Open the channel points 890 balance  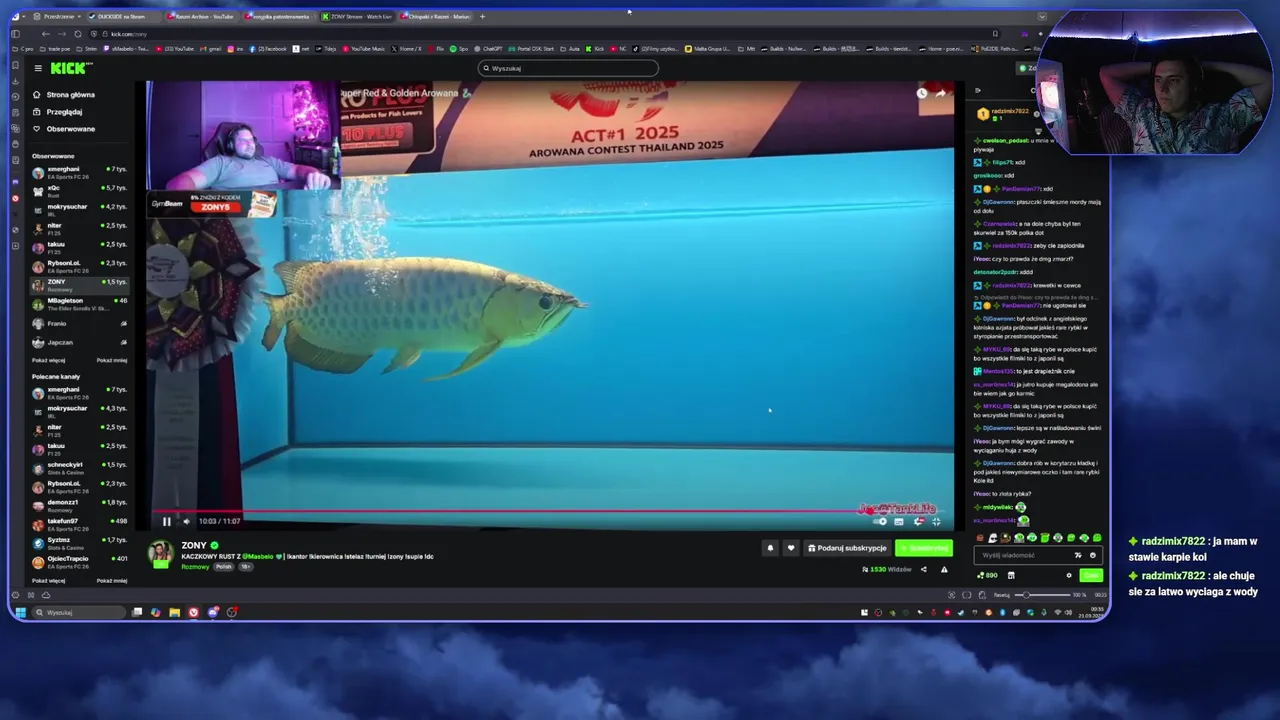[x=989, y=575]
